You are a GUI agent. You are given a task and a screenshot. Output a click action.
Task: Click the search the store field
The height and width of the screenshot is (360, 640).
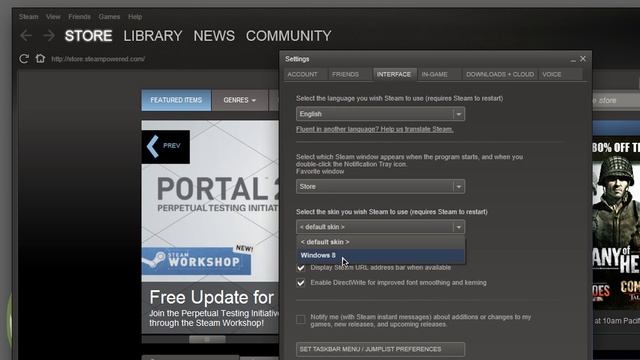[616, 100]
